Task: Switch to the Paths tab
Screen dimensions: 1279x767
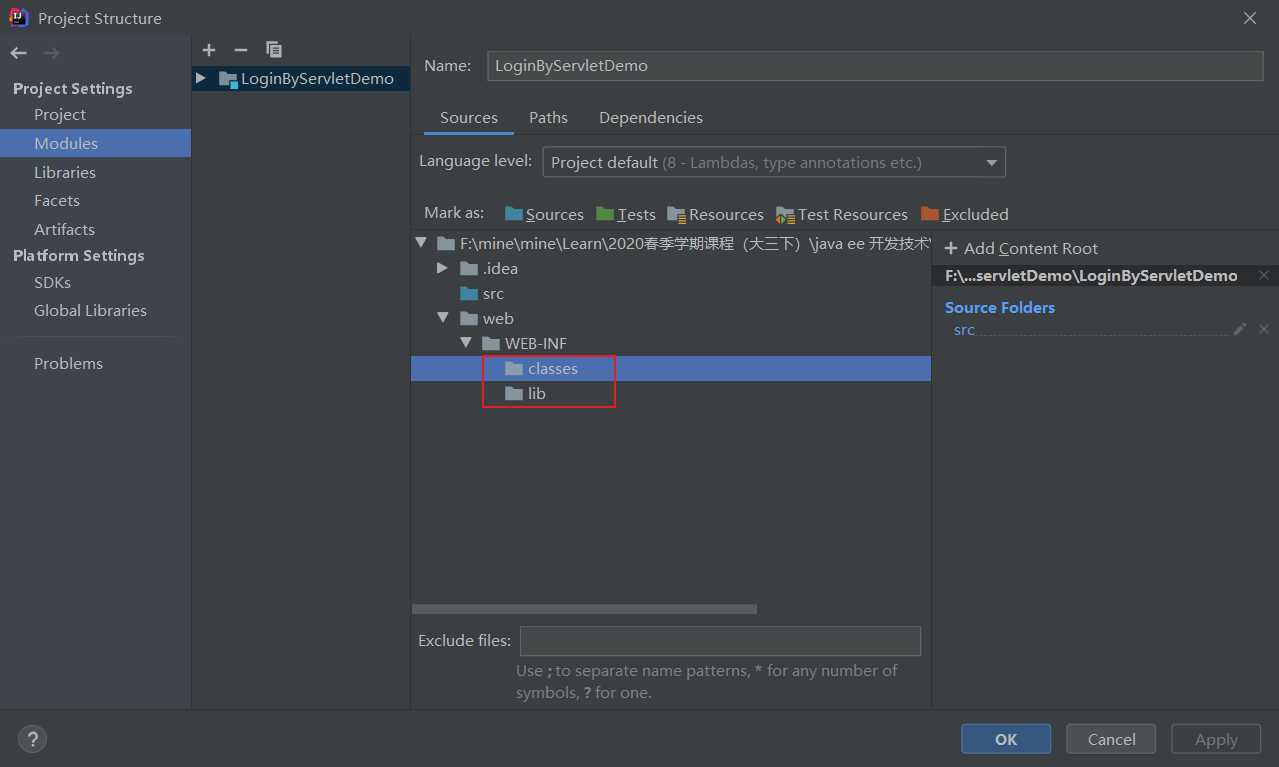Action: pyautogui.click(x=548, y=117)
